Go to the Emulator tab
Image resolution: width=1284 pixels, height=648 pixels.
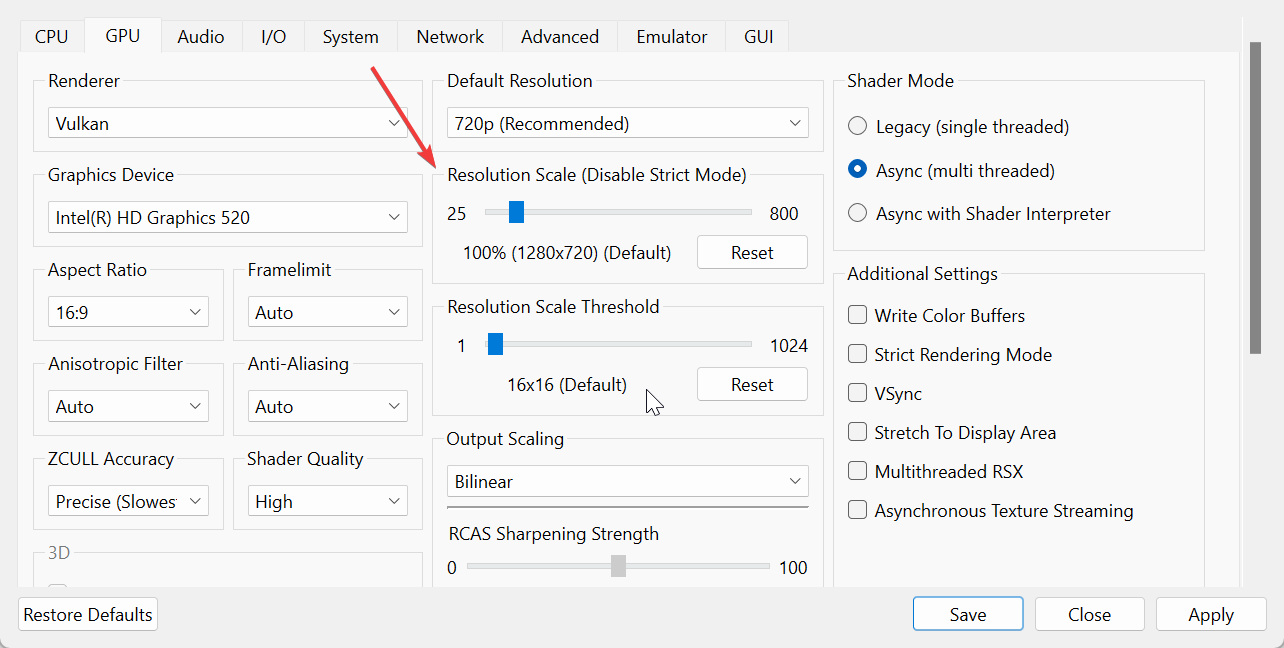[671, 37]
